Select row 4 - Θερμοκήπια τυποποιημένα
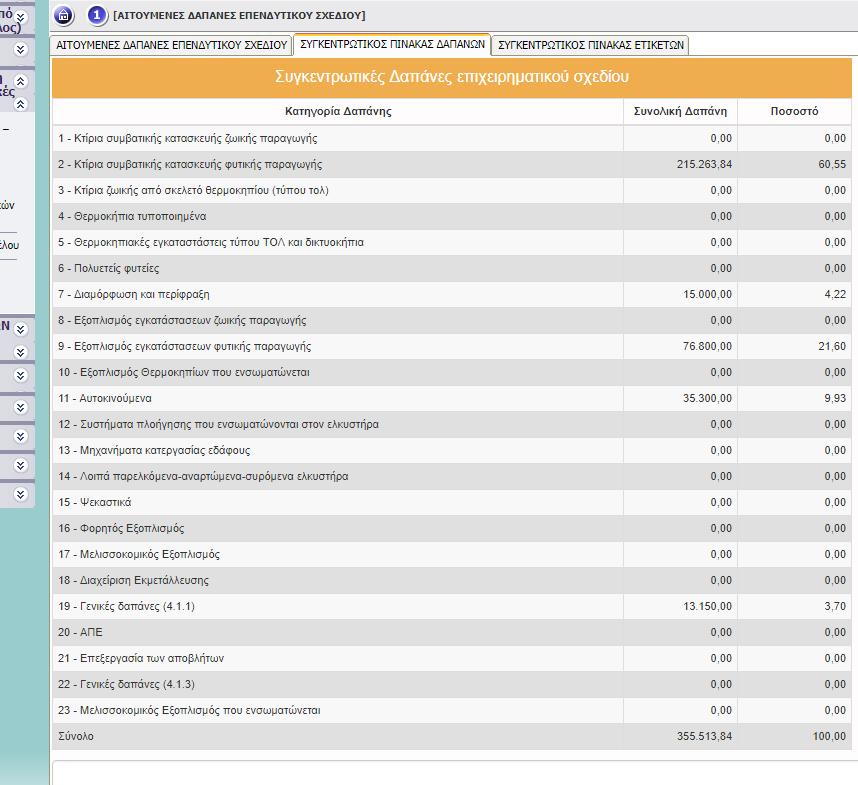This screenshot has width=858, height=785. click(x=452, y=217)
